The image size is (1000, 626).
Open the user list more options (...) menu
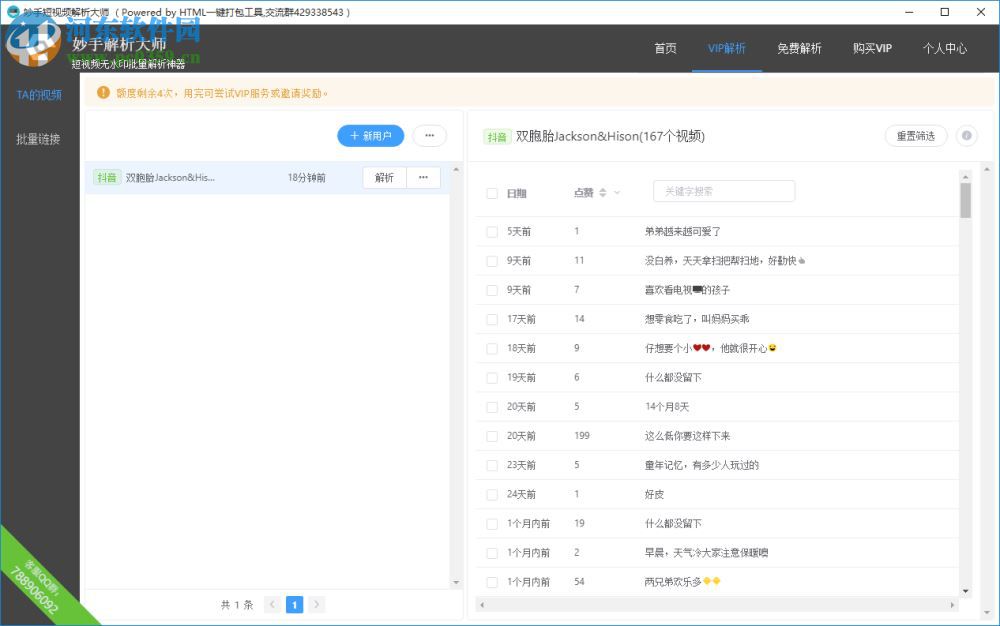pos(429,135)
